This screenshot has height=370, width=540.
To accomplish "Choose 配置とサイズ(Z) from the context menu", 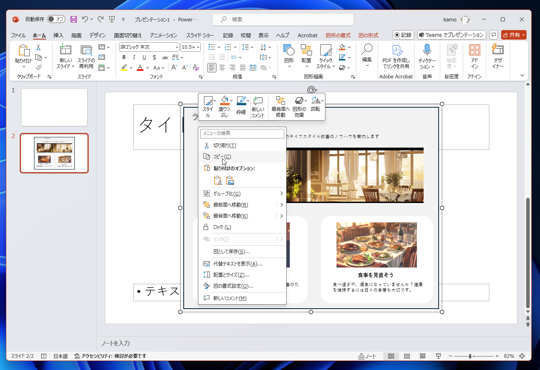I will (x=242, y=275).
